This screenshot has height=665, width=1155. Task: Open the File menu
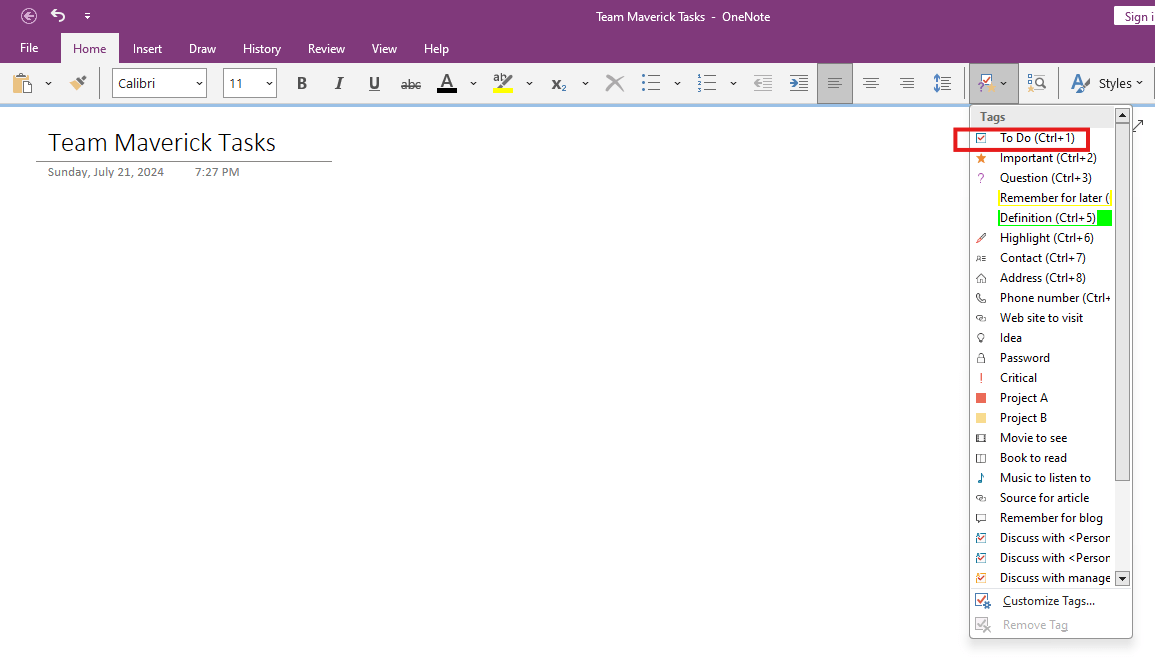[29, 48]
